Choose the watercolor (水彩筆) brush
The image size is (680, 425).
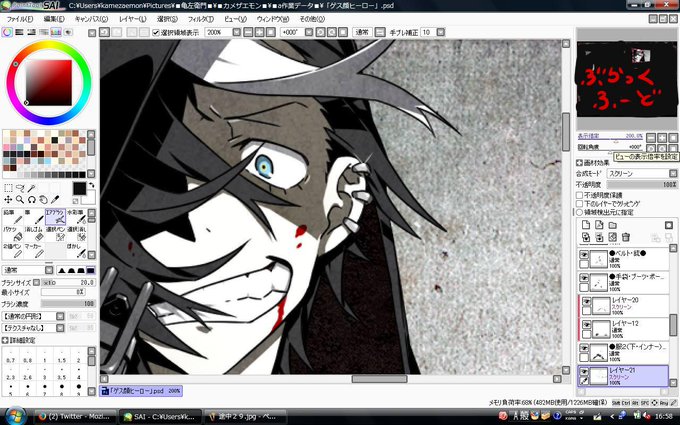[77, 217]
